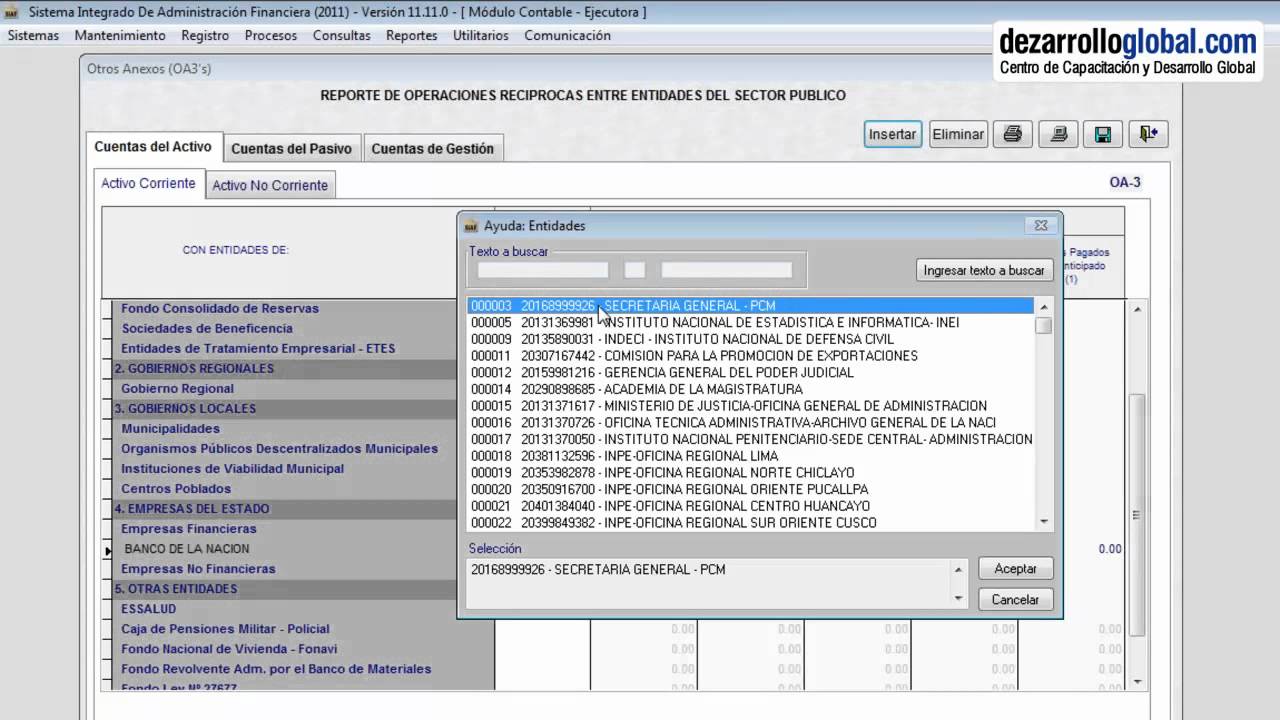Switch to Cuentas del Activo tab
This screenshot has height=720, width=1280.
pos(153,147)
